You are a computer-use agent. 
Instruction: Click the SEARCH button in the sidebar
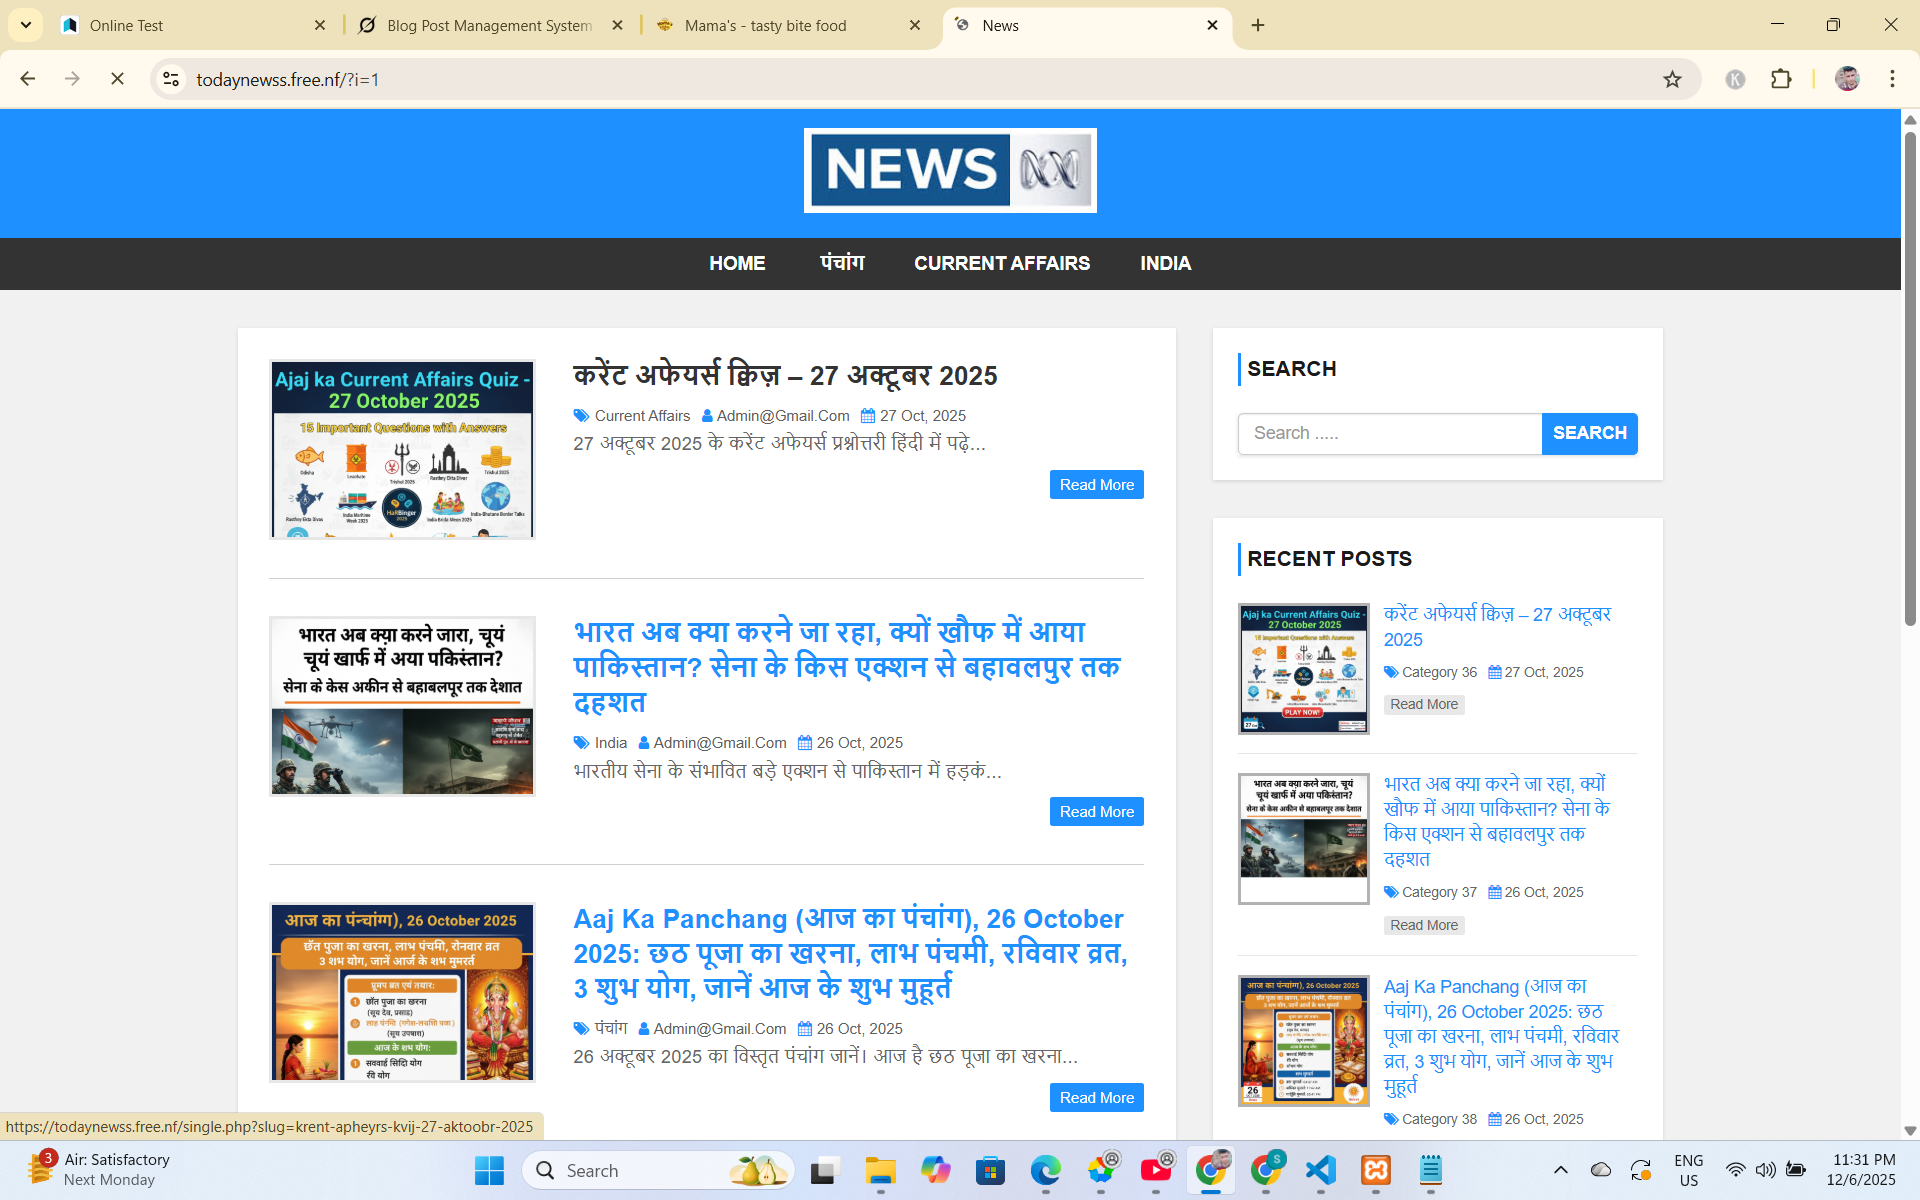coord(1589,433)
